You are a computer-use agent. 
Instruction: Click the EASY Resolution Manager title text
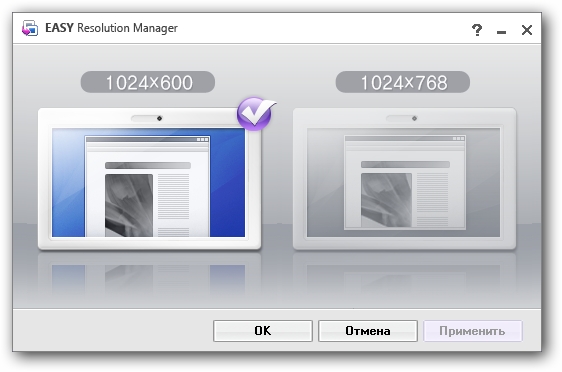tap(111, 28)
